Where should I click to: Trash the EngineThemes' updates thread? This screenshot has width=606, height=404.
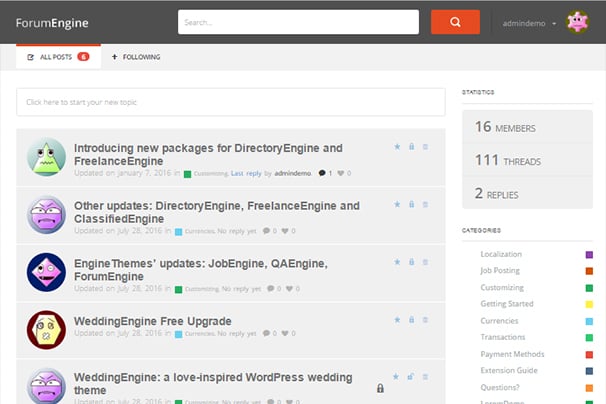coord(425,262)
